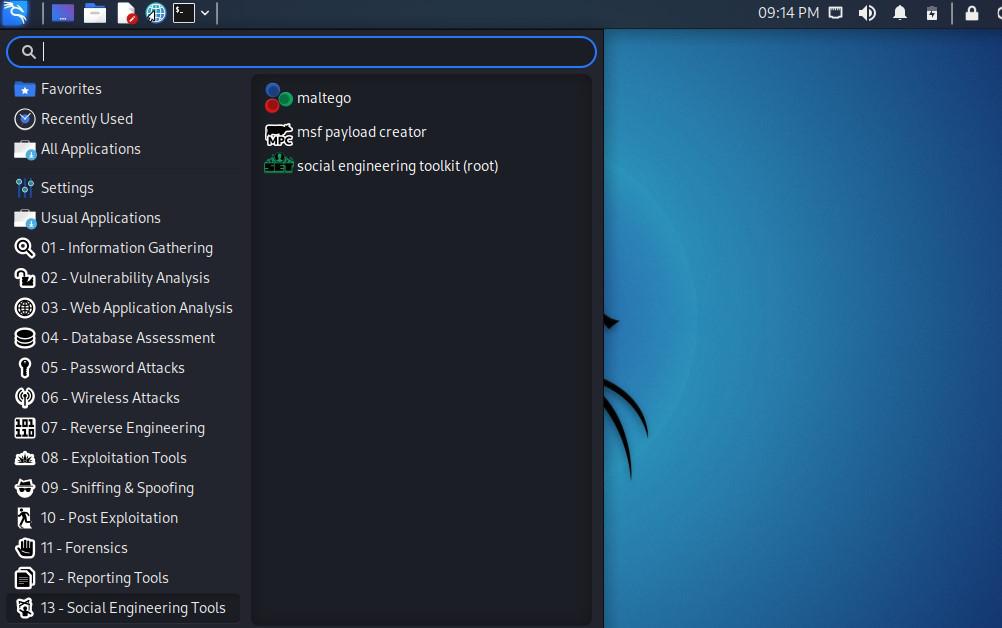Click the 04 - Database Assessment icon
This screenshot has height=628, width=1002.
click(24, 338)
